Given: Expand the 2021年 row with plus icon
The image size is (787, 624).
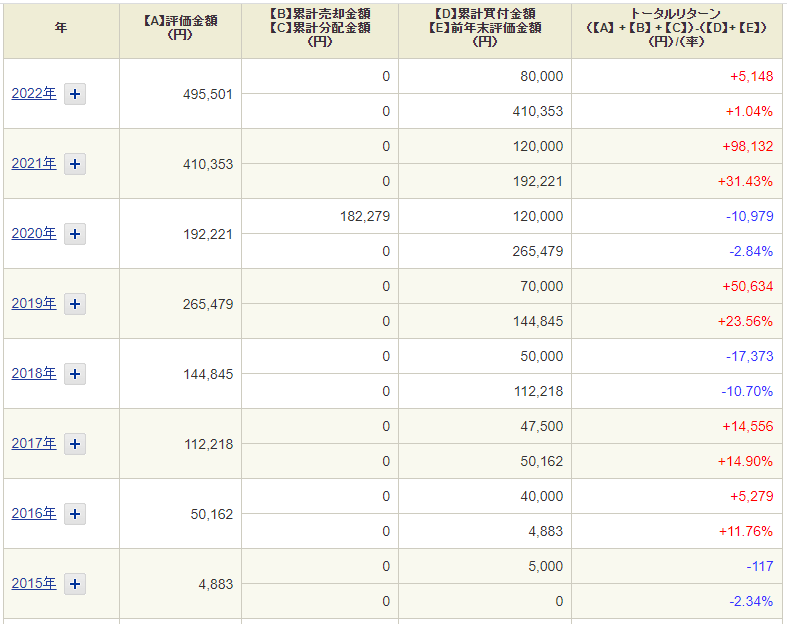Looking at the screenshot, I should click(75, 164).
